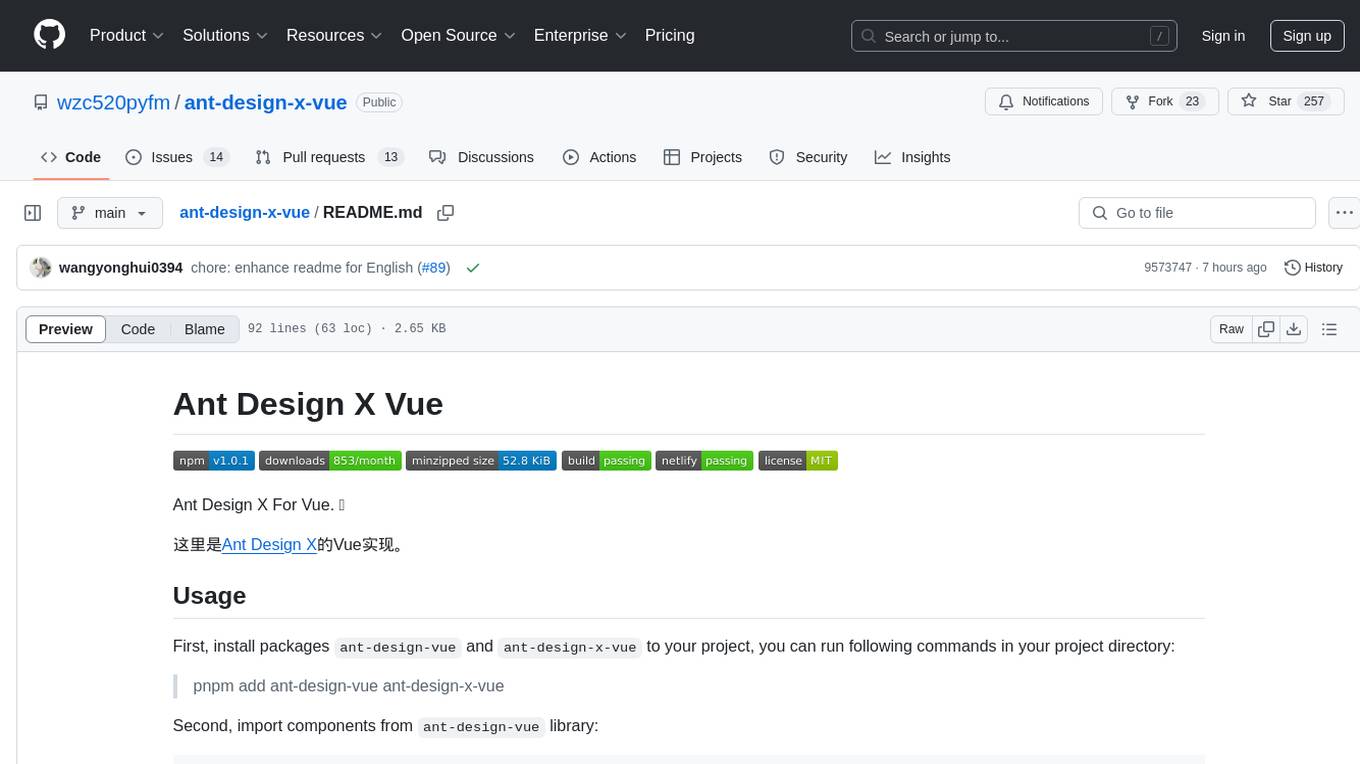
Task: Open the wzc520pyfm owner profile
Action: point(113,102)
